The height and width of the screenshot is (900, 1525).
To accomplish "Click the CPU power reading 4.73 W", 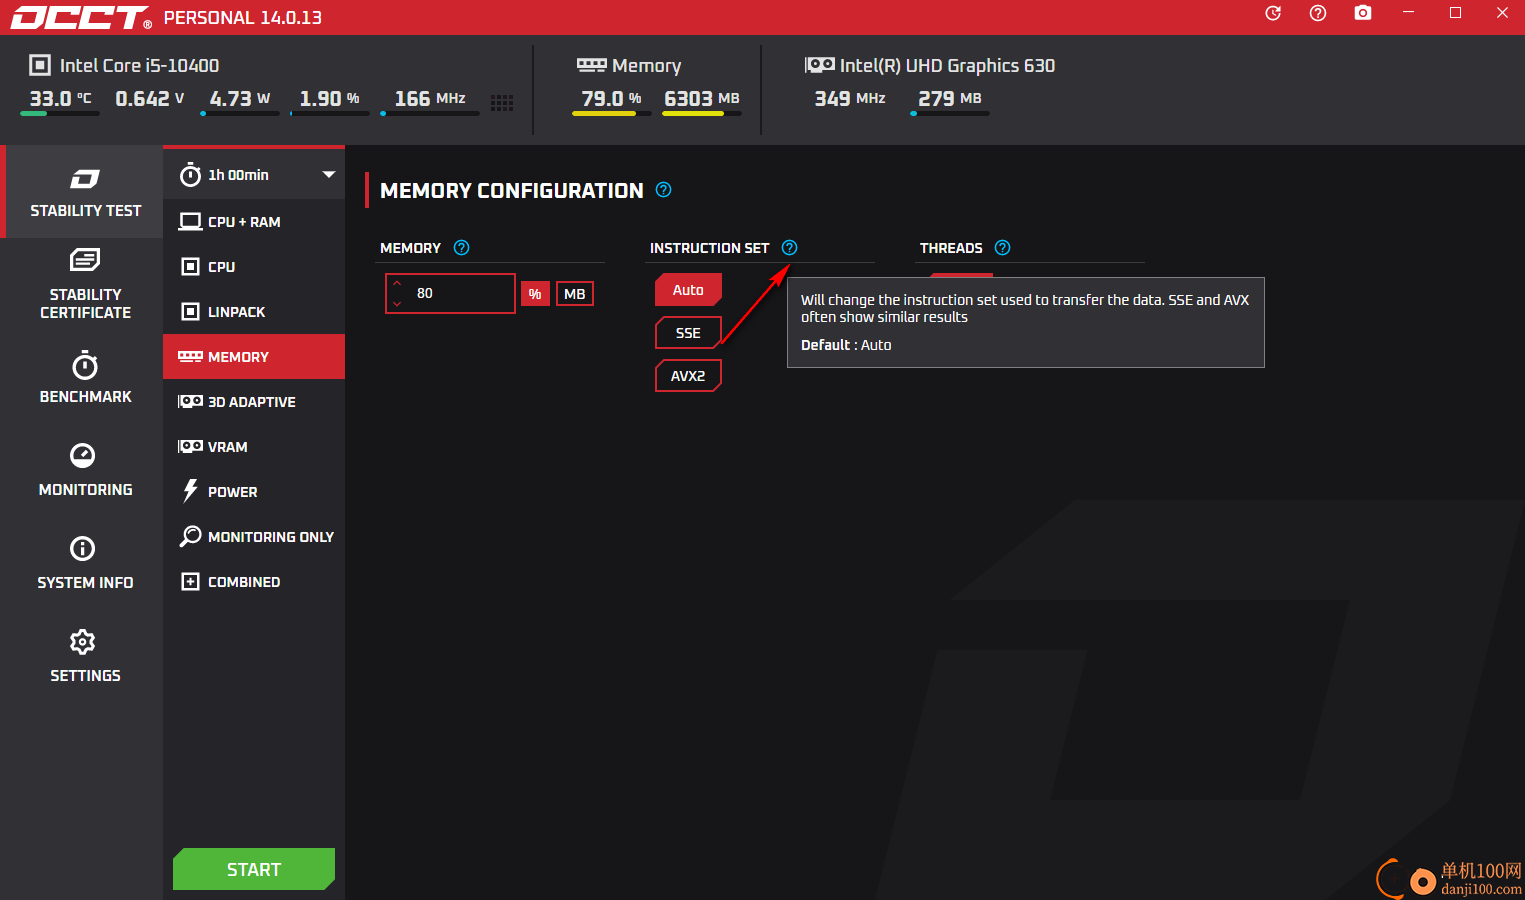I will pyautogui.click(x=240, y=98).
